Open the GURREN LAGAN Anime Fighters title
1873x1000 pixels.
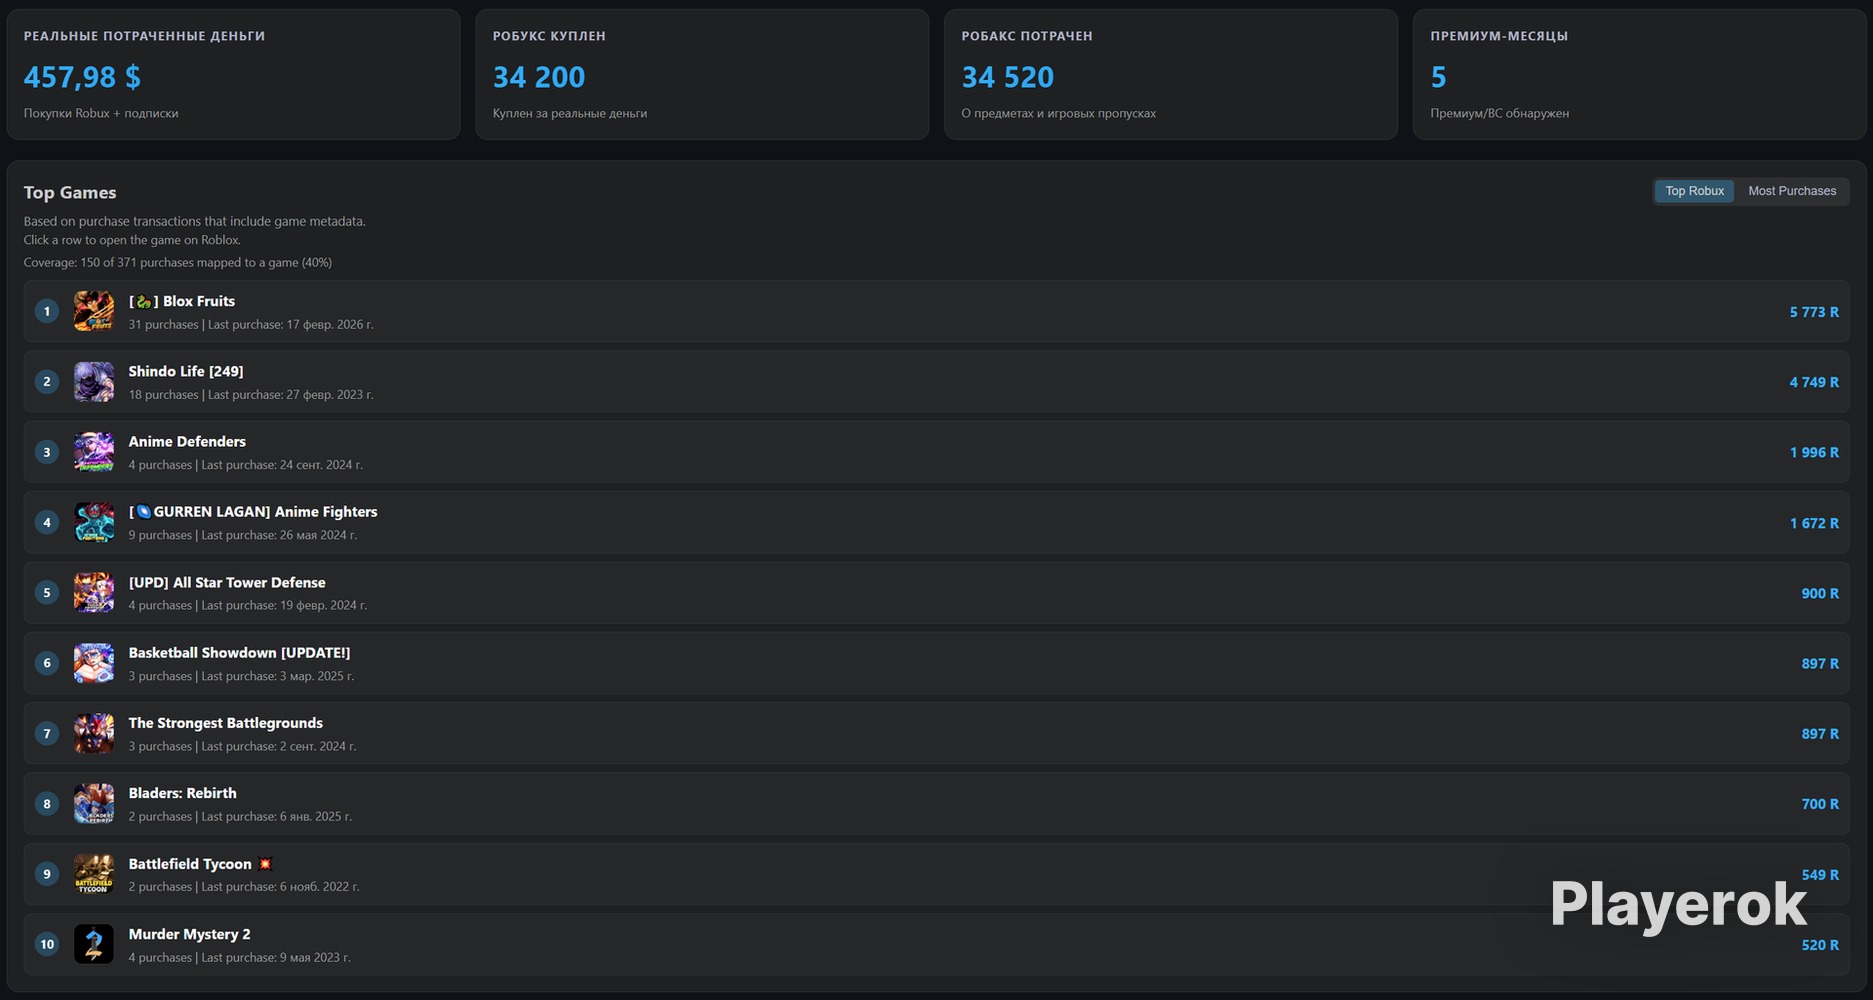tap(253, 512)
